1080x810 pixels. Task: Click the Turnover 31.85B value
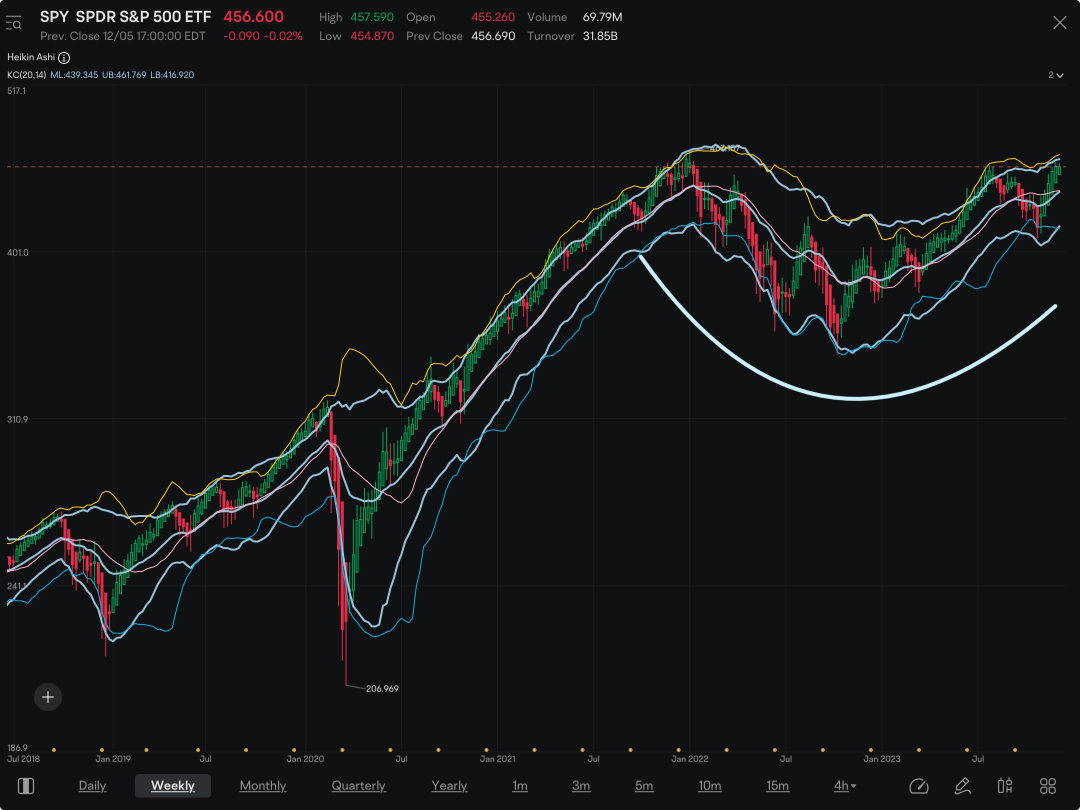pos(600,36)
